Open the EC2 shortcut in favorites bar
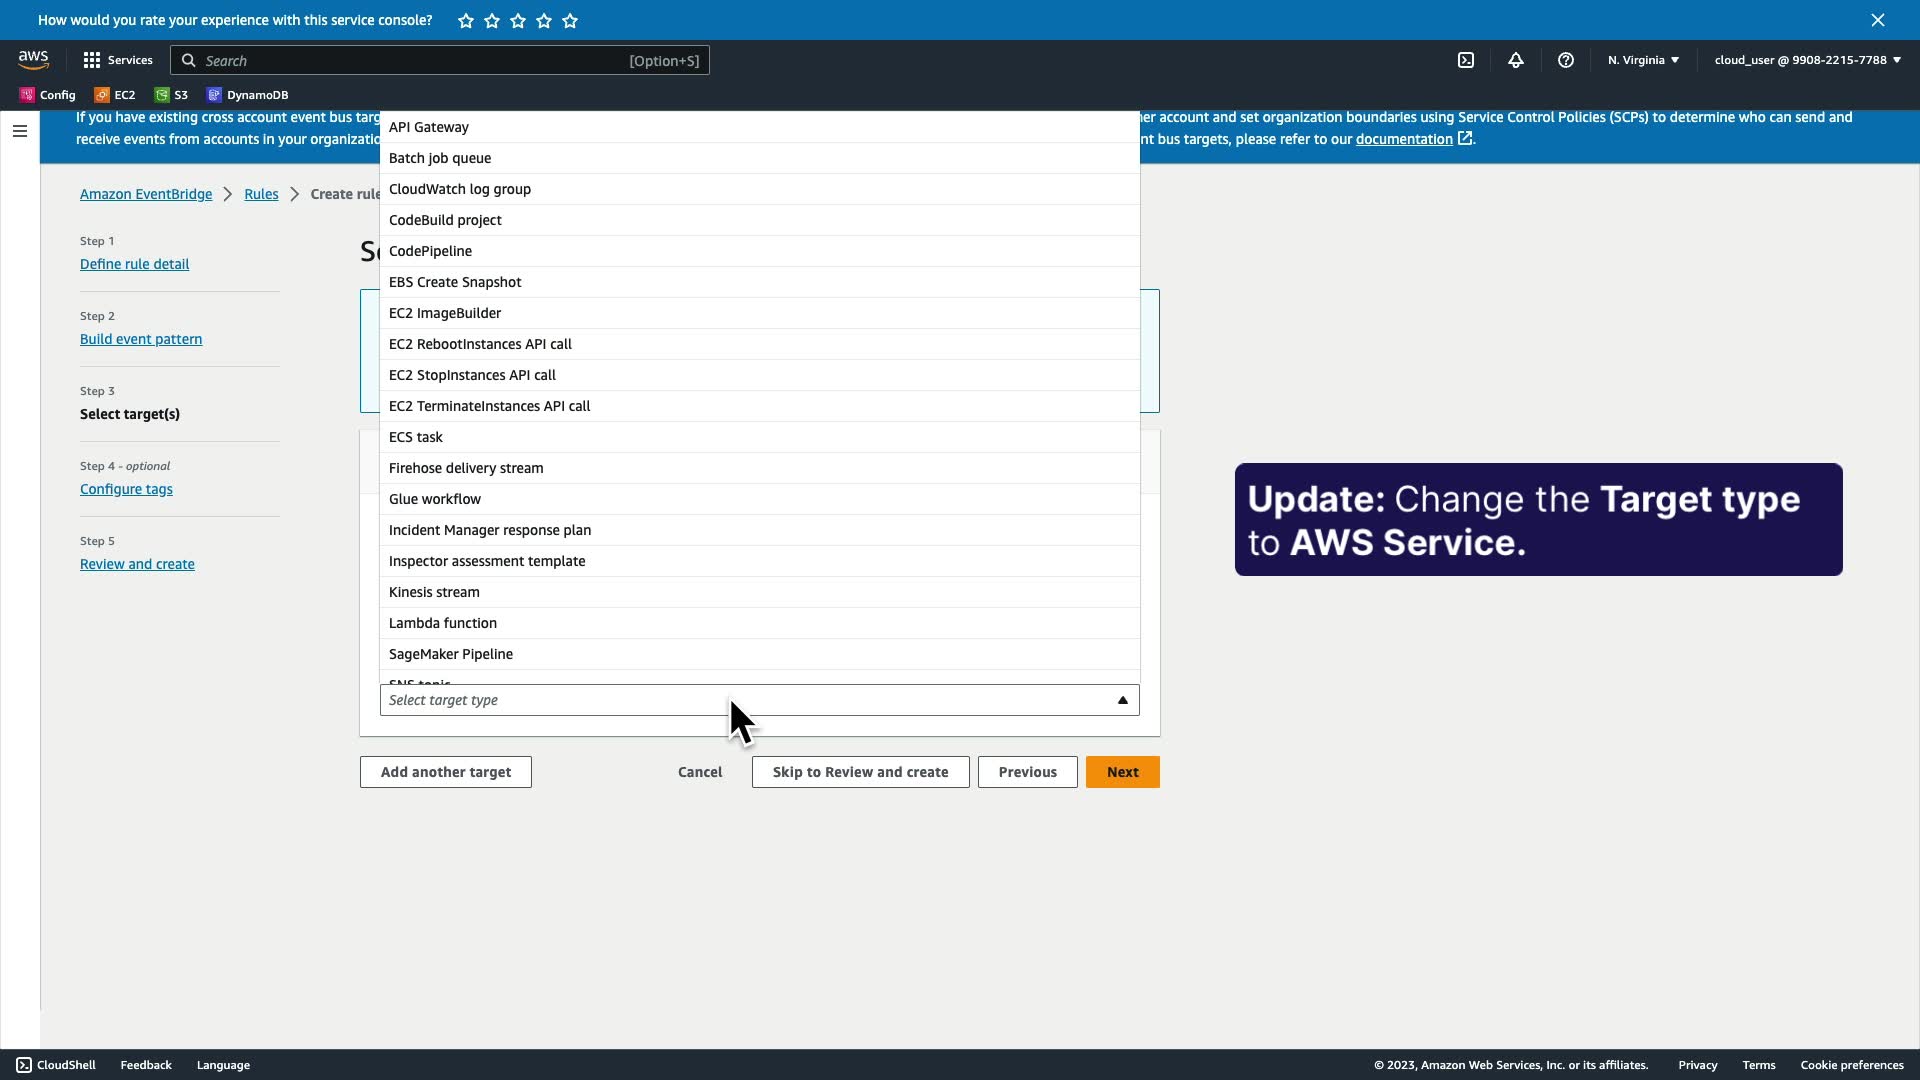Image resolution: width=1920 pixels, height=1080 pixels. pyautogui.click(x=115, y=95)
